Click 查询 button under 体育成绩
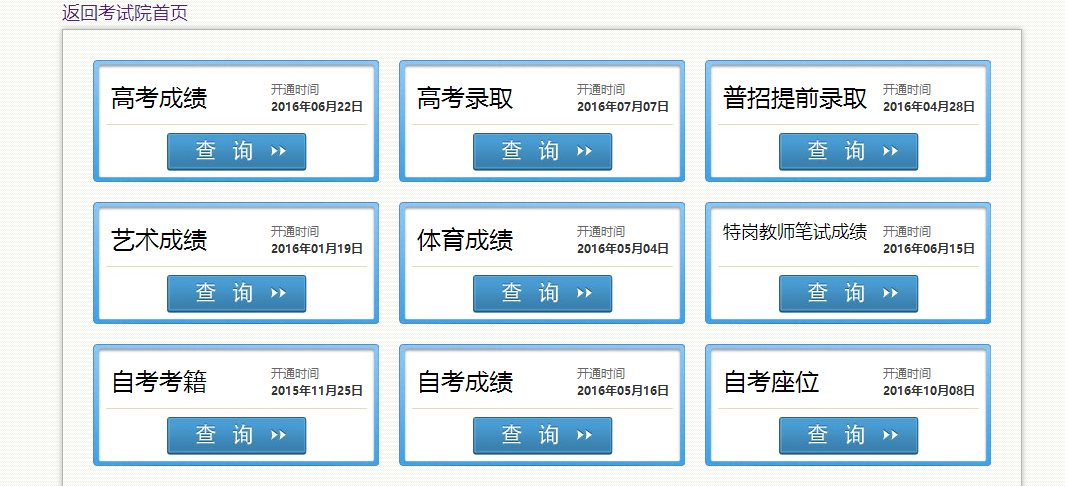1065x486 pixels. (543, 294)
